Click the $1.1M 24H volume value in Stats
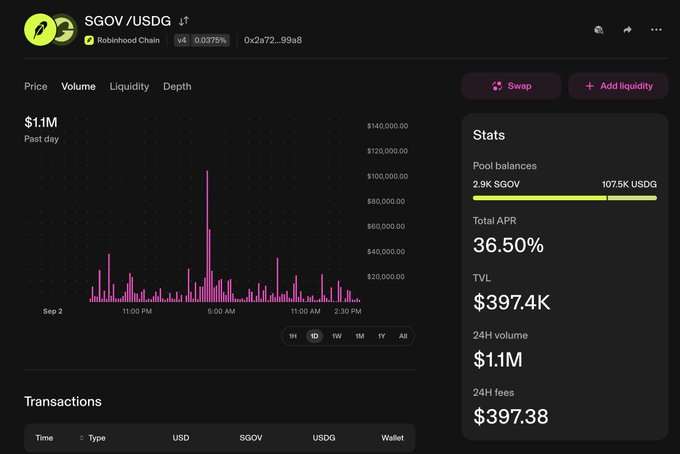This screenshot has width=680, height=454. click(498, 359)
